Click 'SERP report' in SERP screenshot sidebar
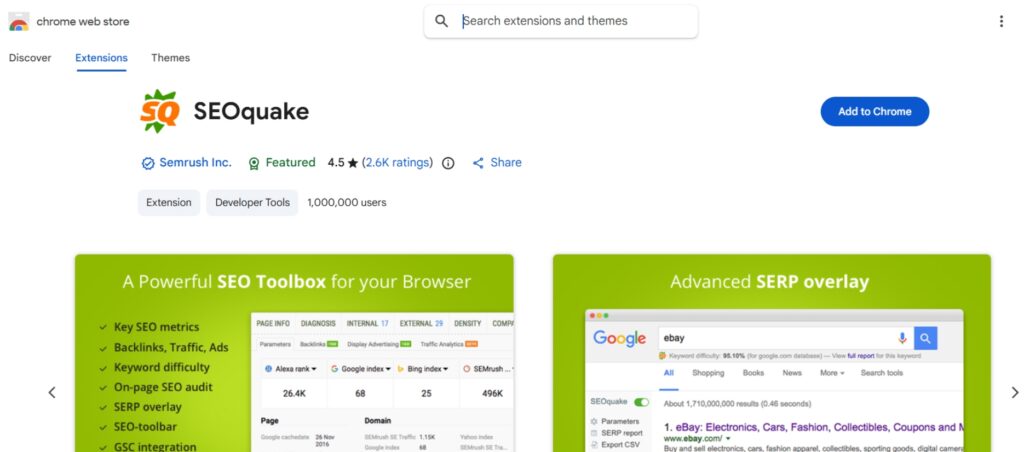The image size is (1024, 452). coord(622,433)
